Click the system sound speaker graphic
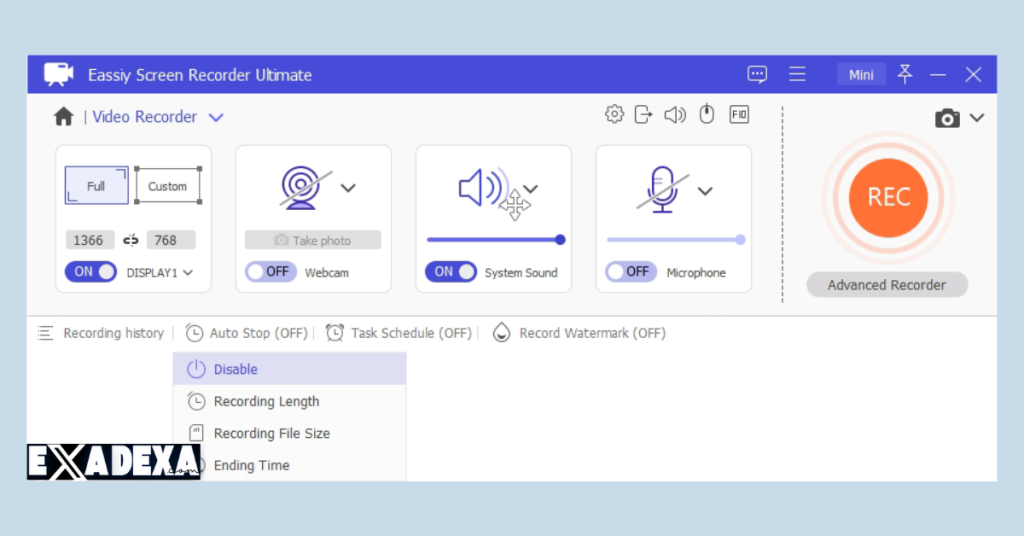The image size is (1024, 536). (482, 188)
